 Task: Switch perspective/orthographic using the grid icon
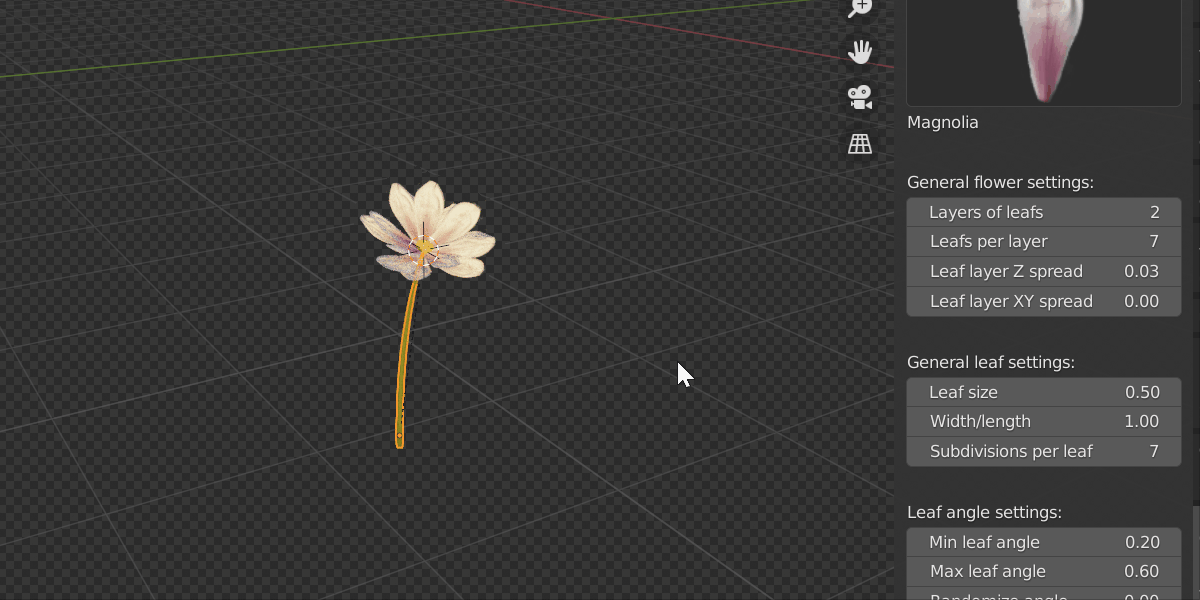[x=860, y=144]
